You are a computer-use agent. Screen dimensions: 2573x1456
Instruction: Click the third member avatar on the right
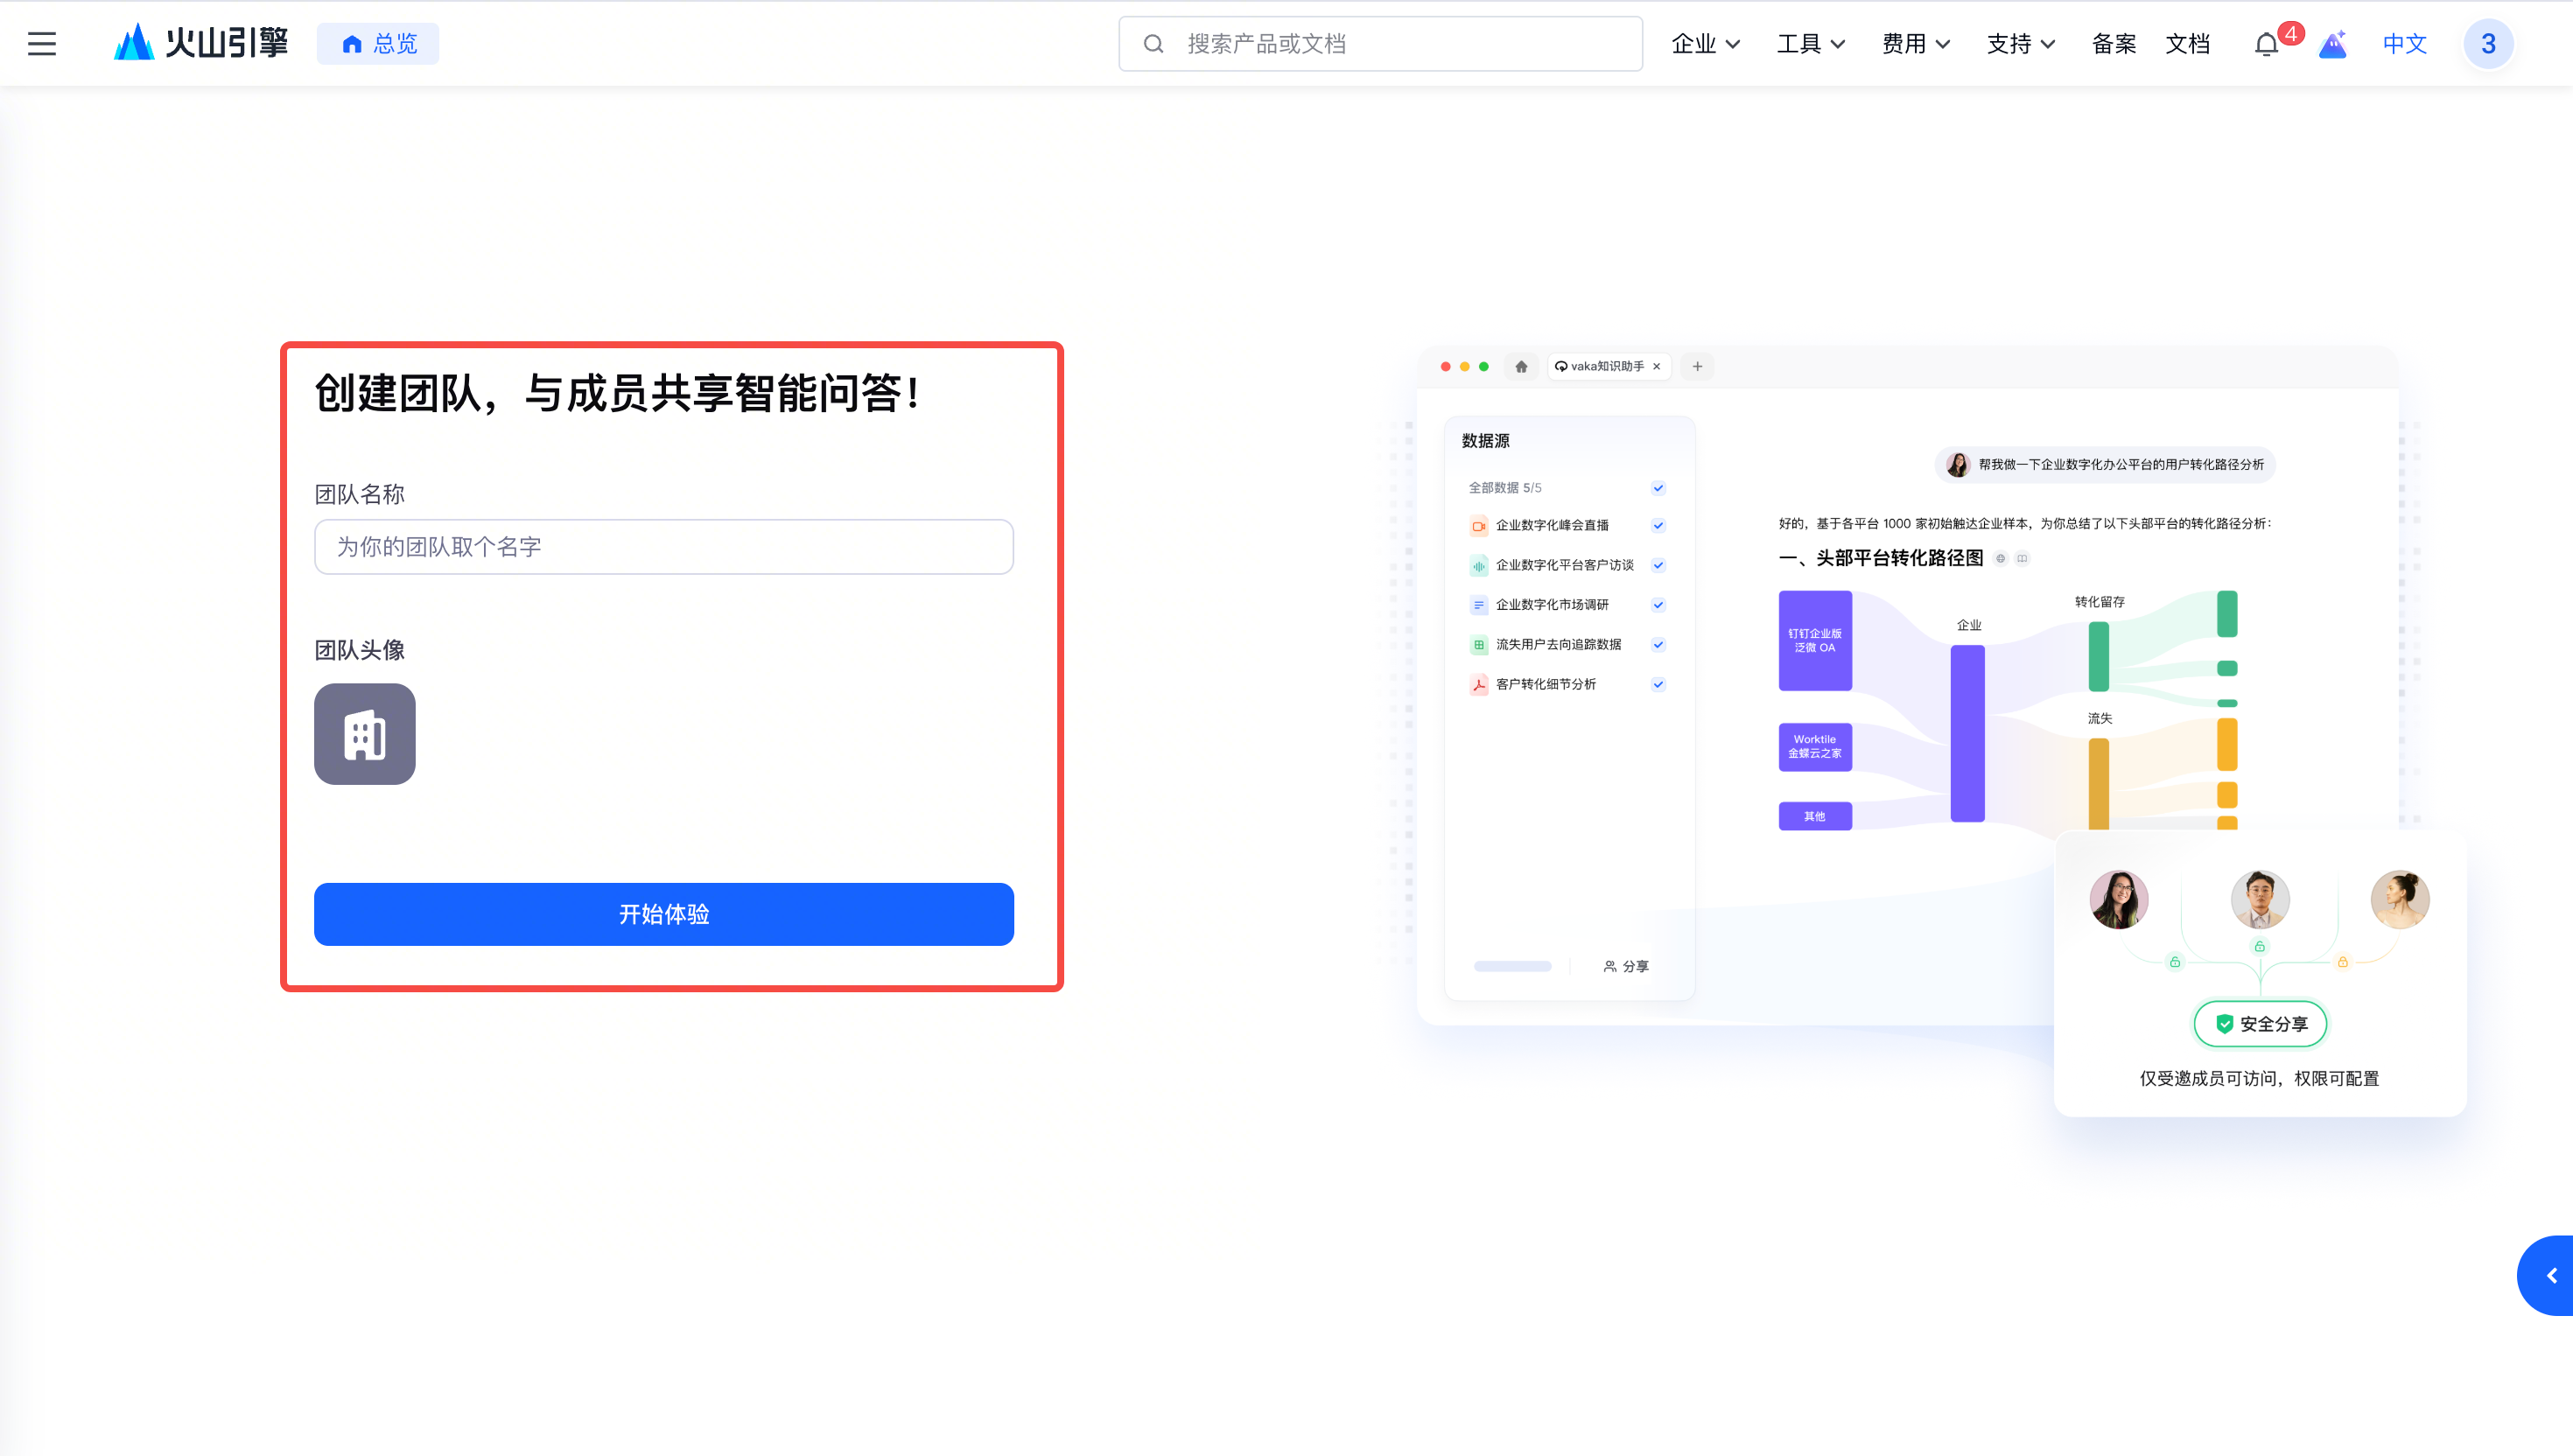tap(2399, 899)
